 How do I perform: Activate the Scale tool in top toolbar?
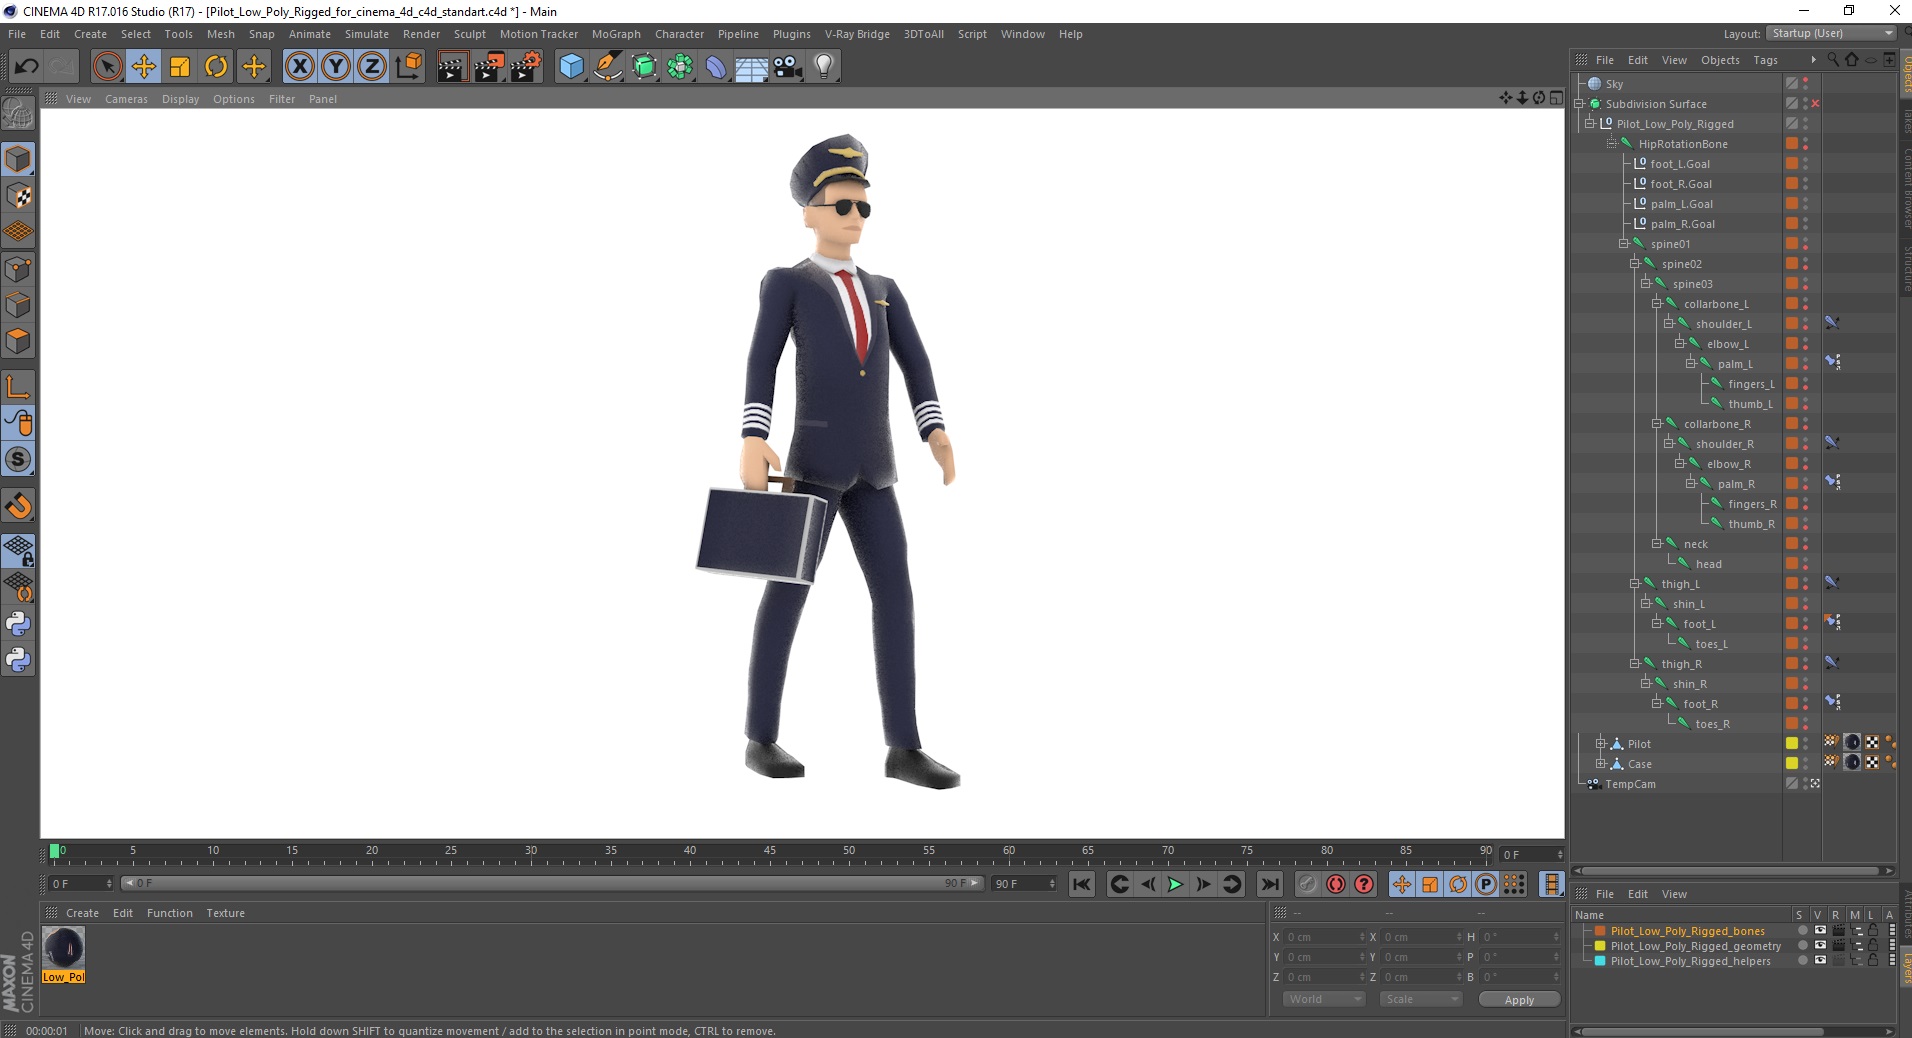tap(180, 67)
